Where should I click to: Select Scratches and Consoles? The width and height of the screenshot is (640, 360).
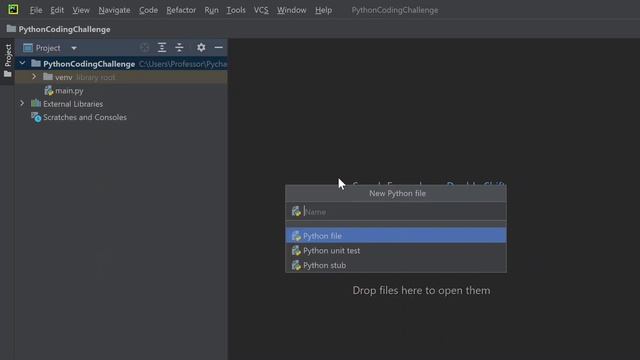85,117
